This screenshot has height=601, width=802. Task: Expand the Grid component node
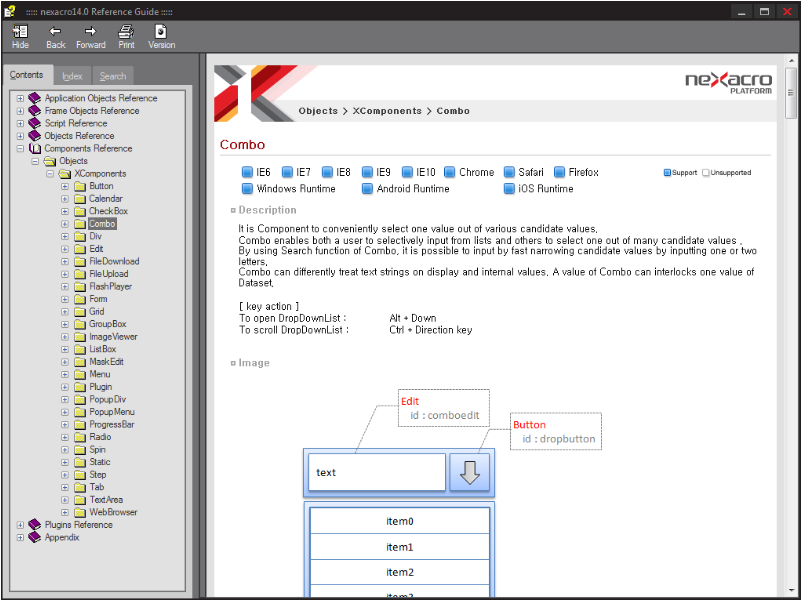[65, 312]
